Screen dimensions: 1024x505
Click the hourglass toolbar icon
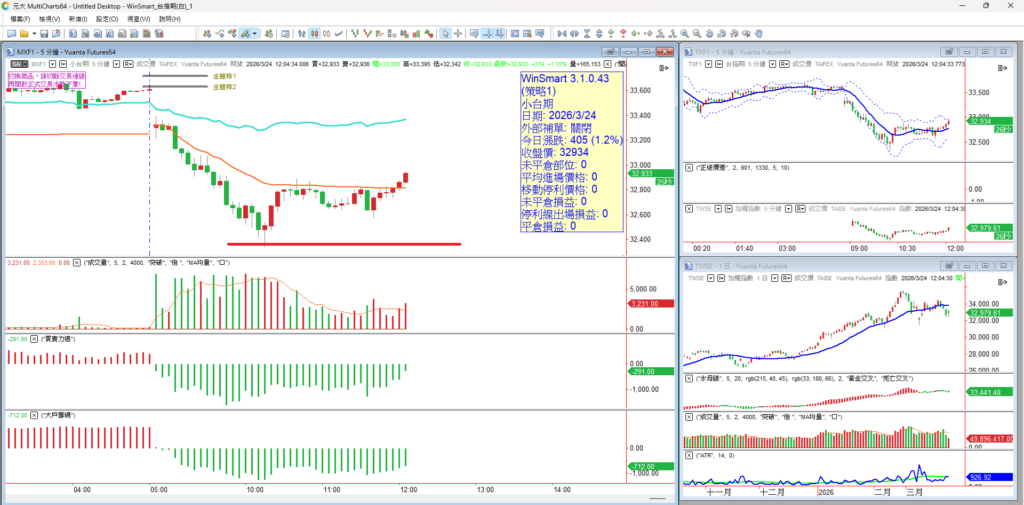coord(587,33)
